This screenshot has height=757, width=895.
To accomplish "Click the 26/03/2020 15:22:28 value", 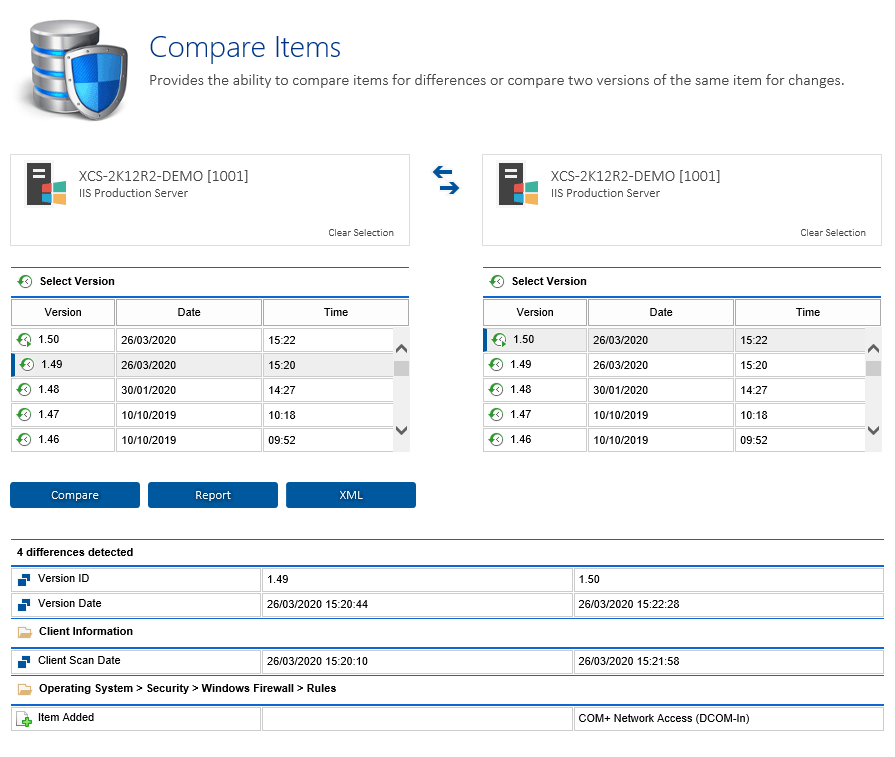I will (x=629, y=605).
